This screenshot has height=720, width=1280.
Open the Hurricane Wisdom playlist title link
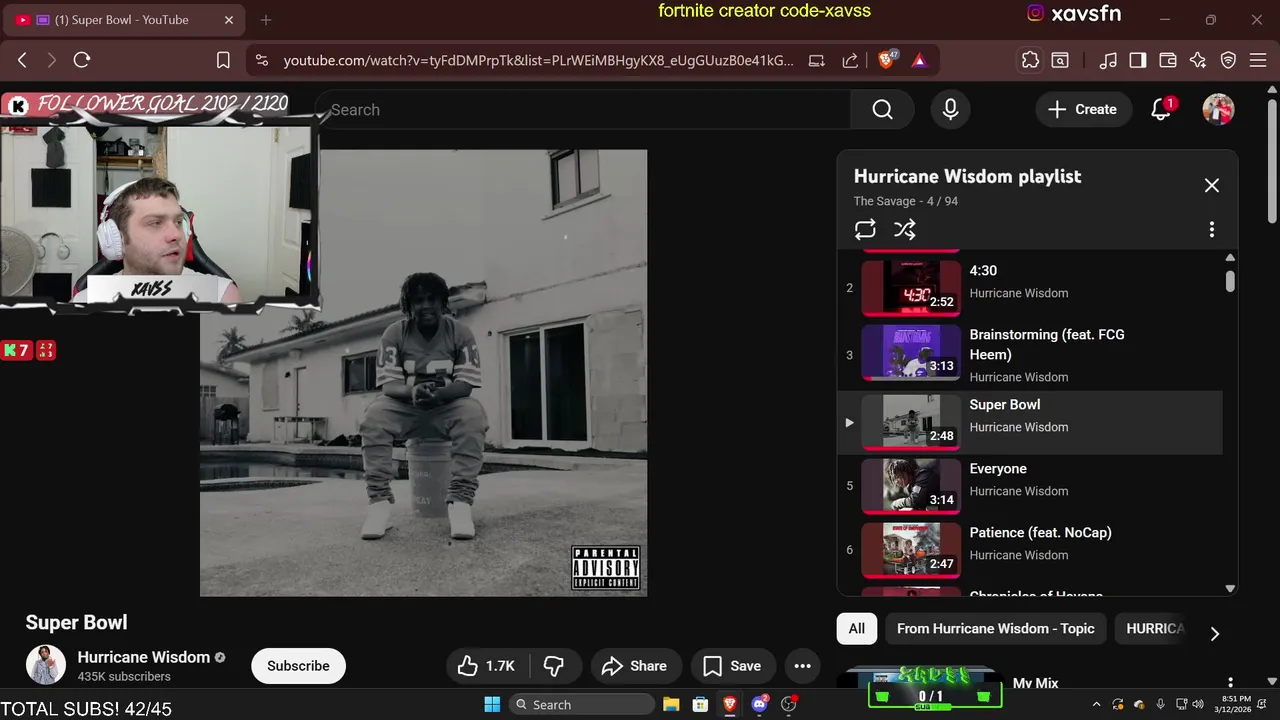(967, 176)
